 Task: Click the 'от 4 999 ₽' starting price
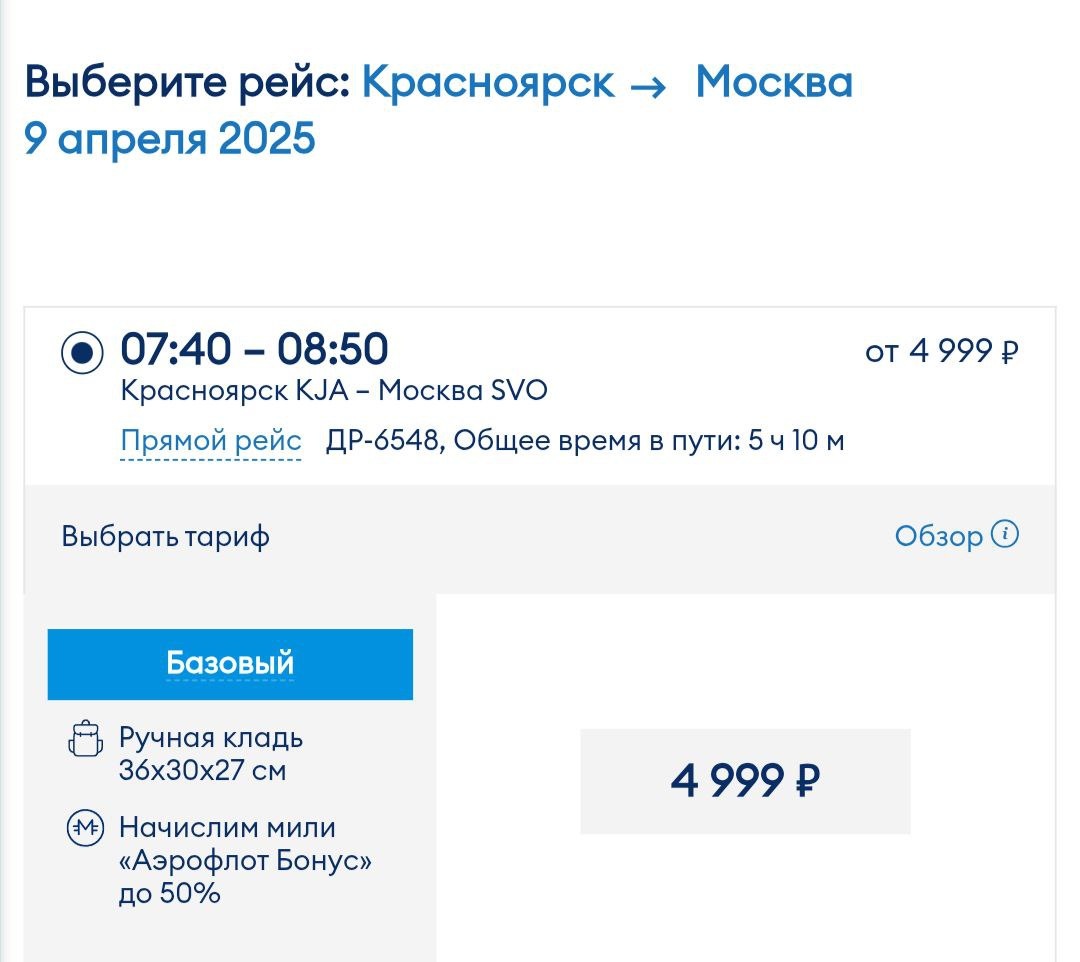[942, 351]
